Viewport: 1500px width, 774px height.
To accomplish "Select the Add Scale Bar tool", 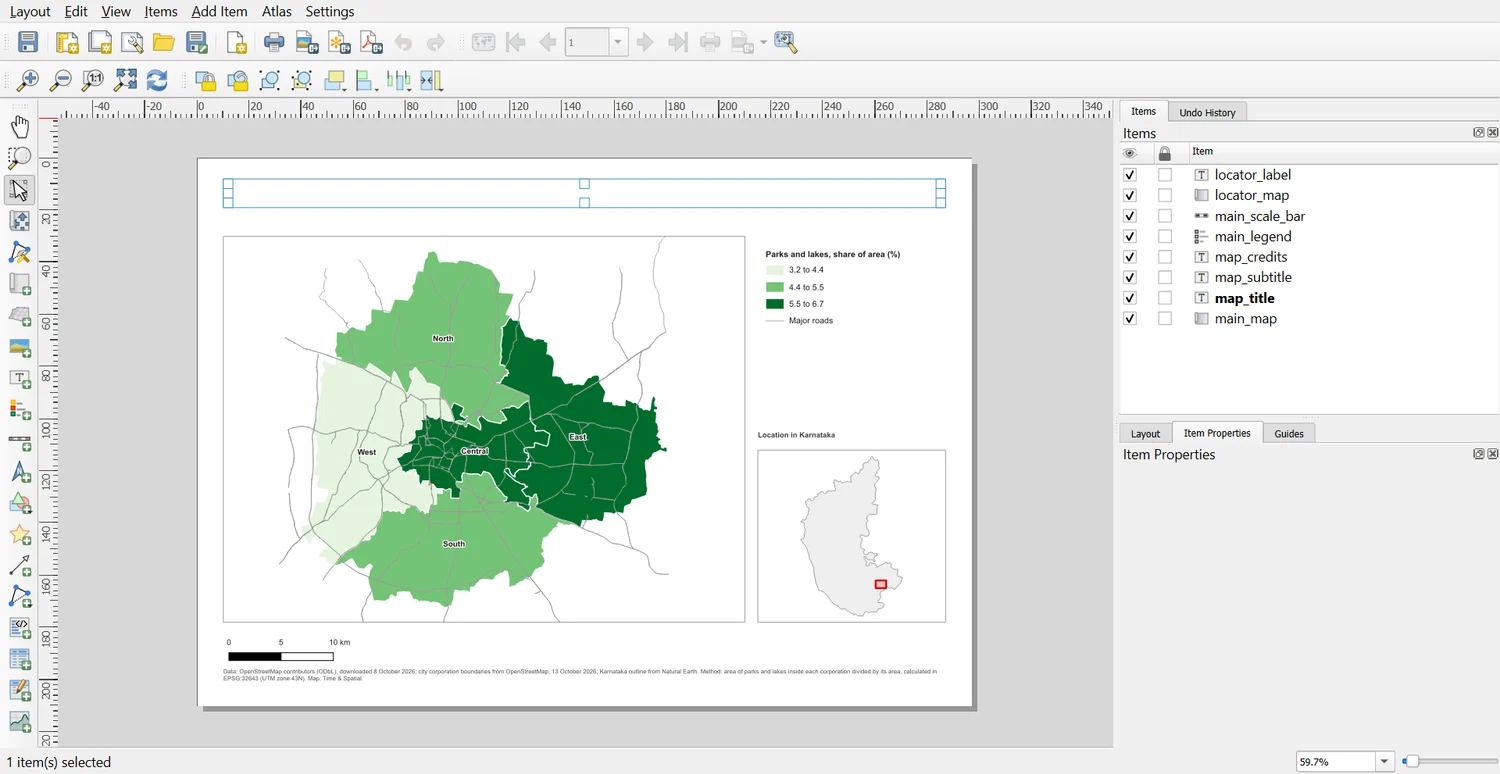I will (20, 442).
